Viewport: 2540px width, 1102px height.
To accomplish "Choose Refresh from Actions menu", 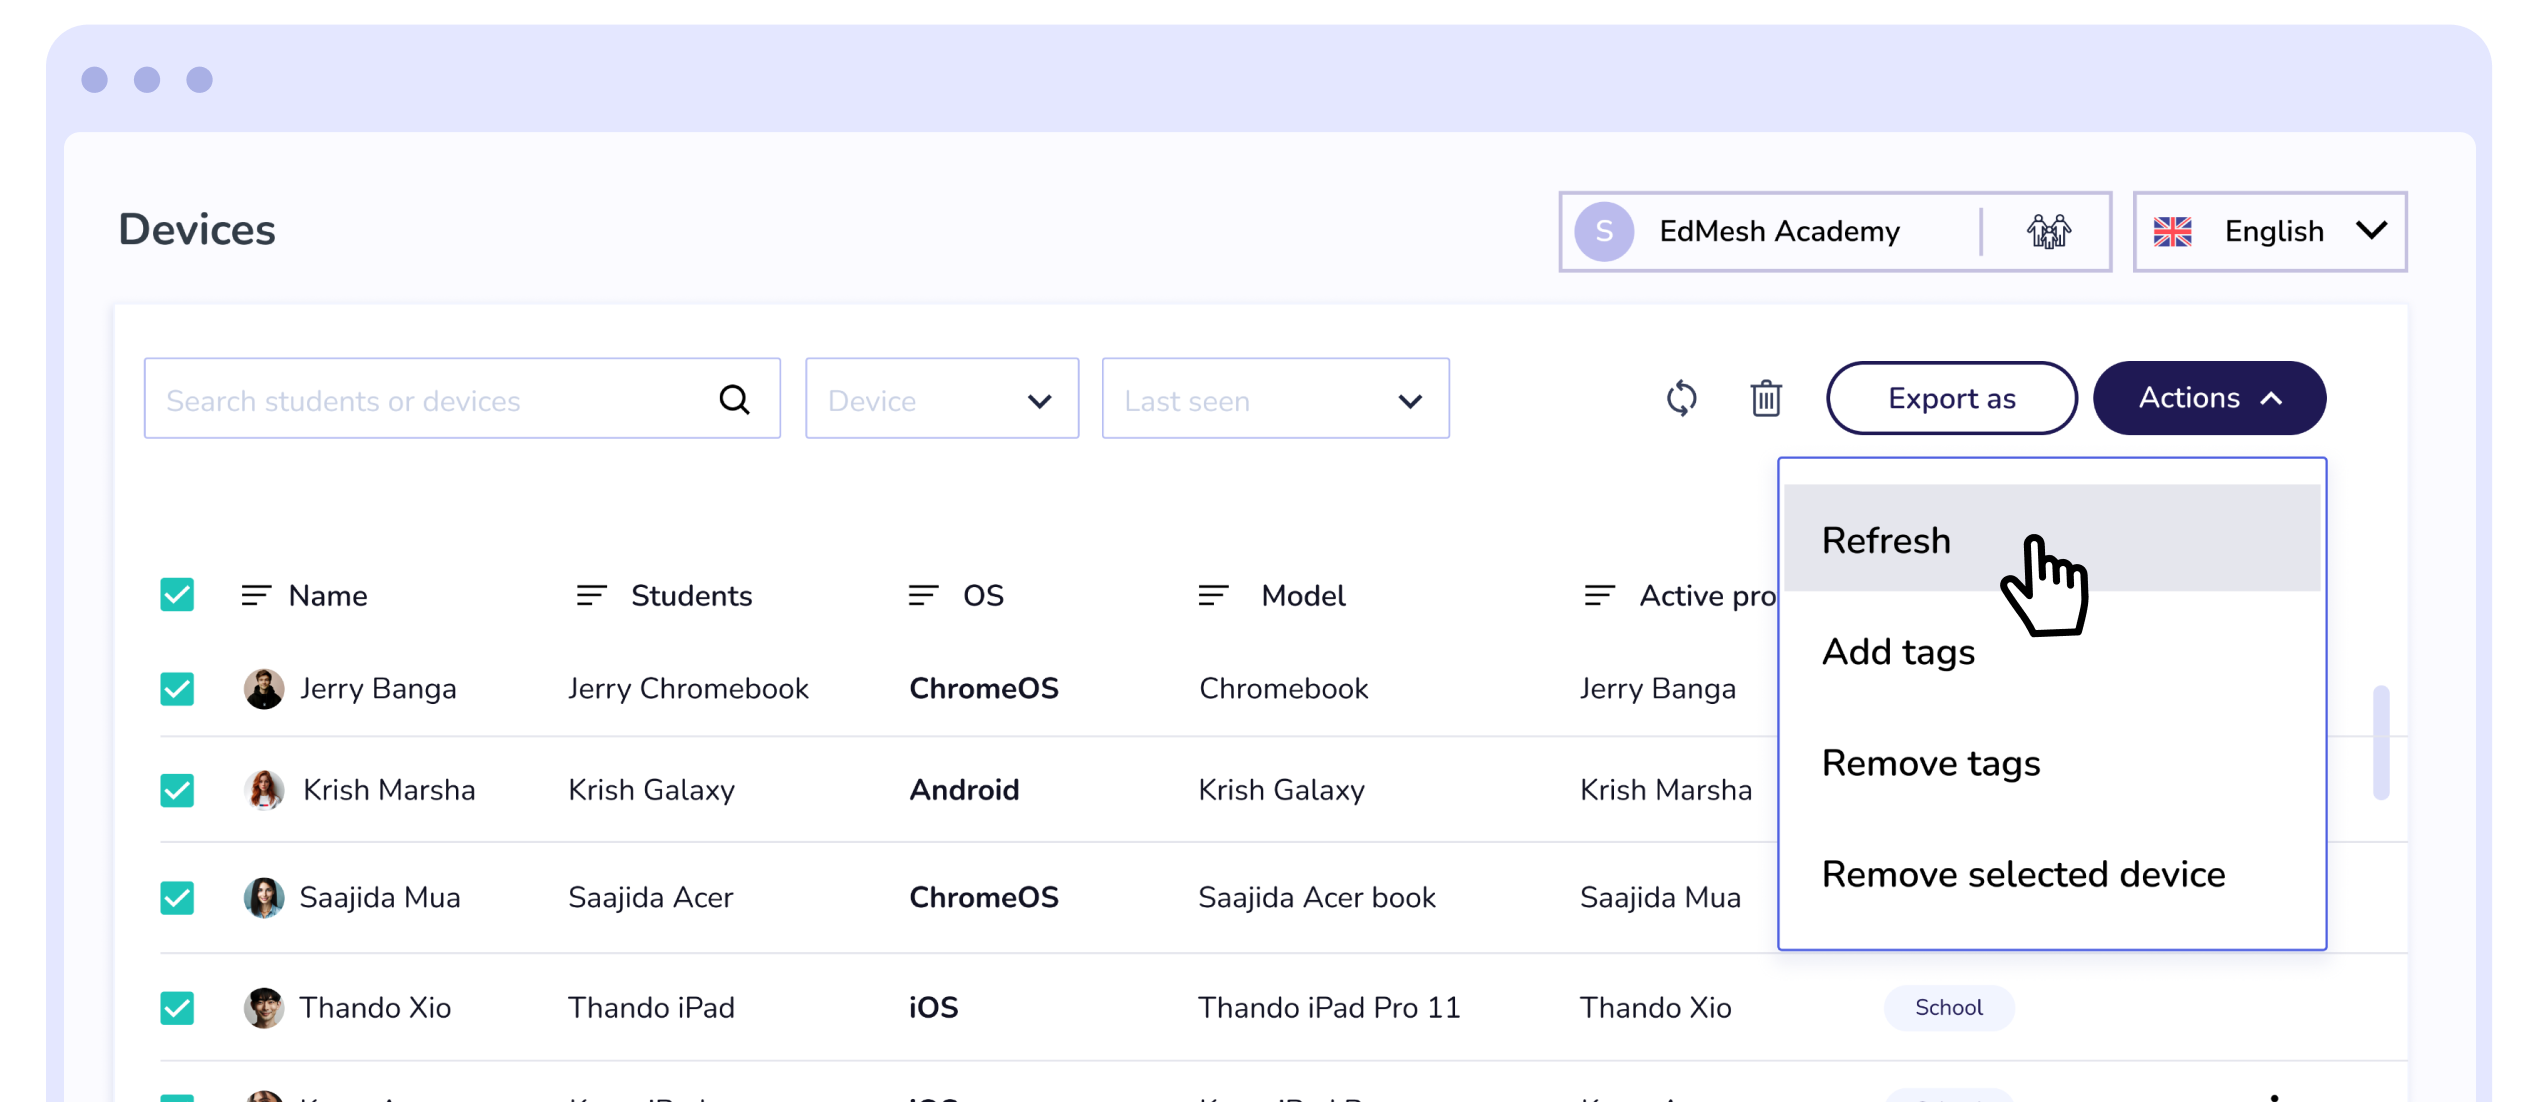I will tap(1886, 540).
